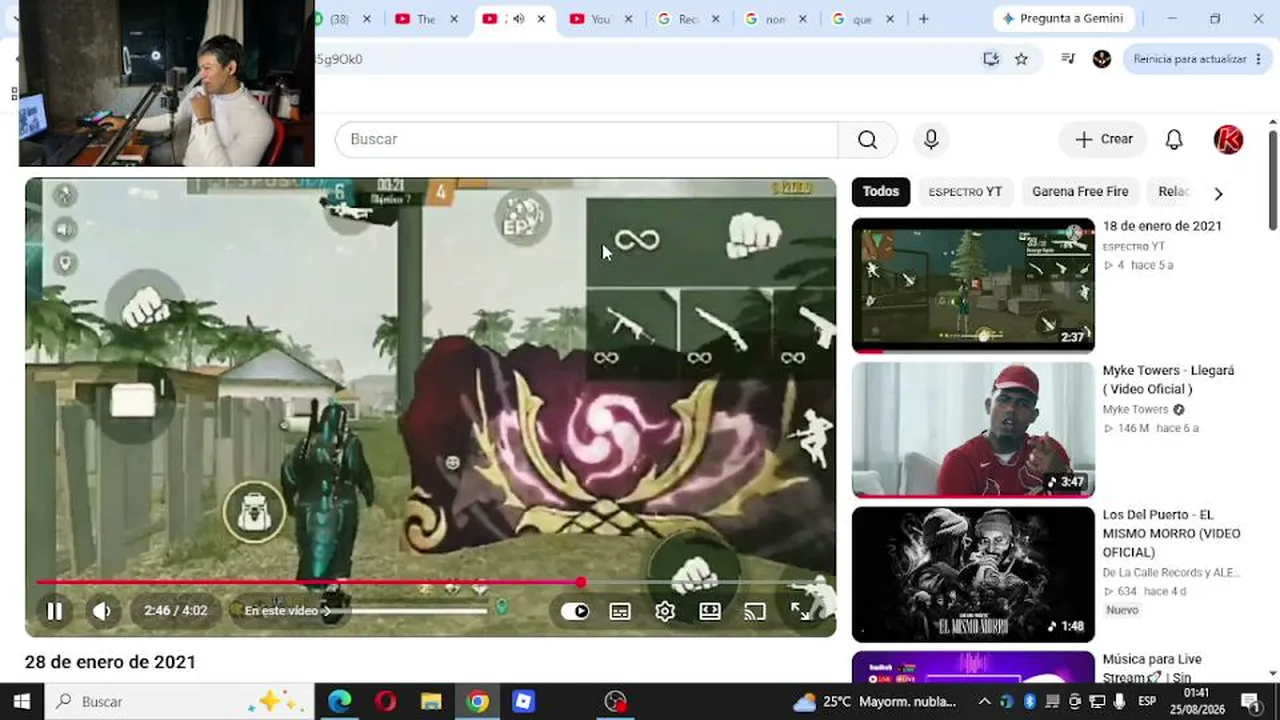Open the Windows Start menu
This screenshot has width=1280, height=720.
pyautogui.click(x=21, y=702)
